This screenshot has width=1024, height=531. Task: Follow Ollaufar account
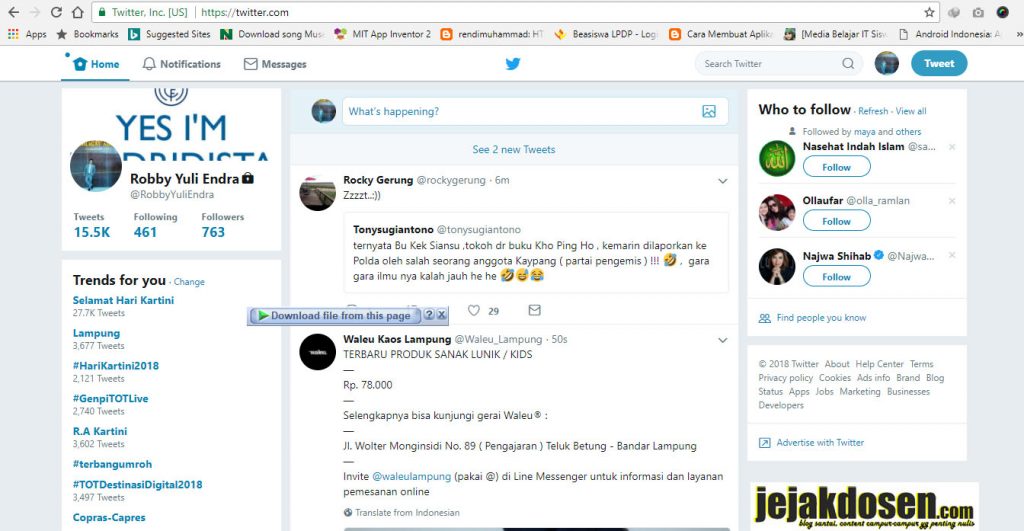click(x=837, y=221)
